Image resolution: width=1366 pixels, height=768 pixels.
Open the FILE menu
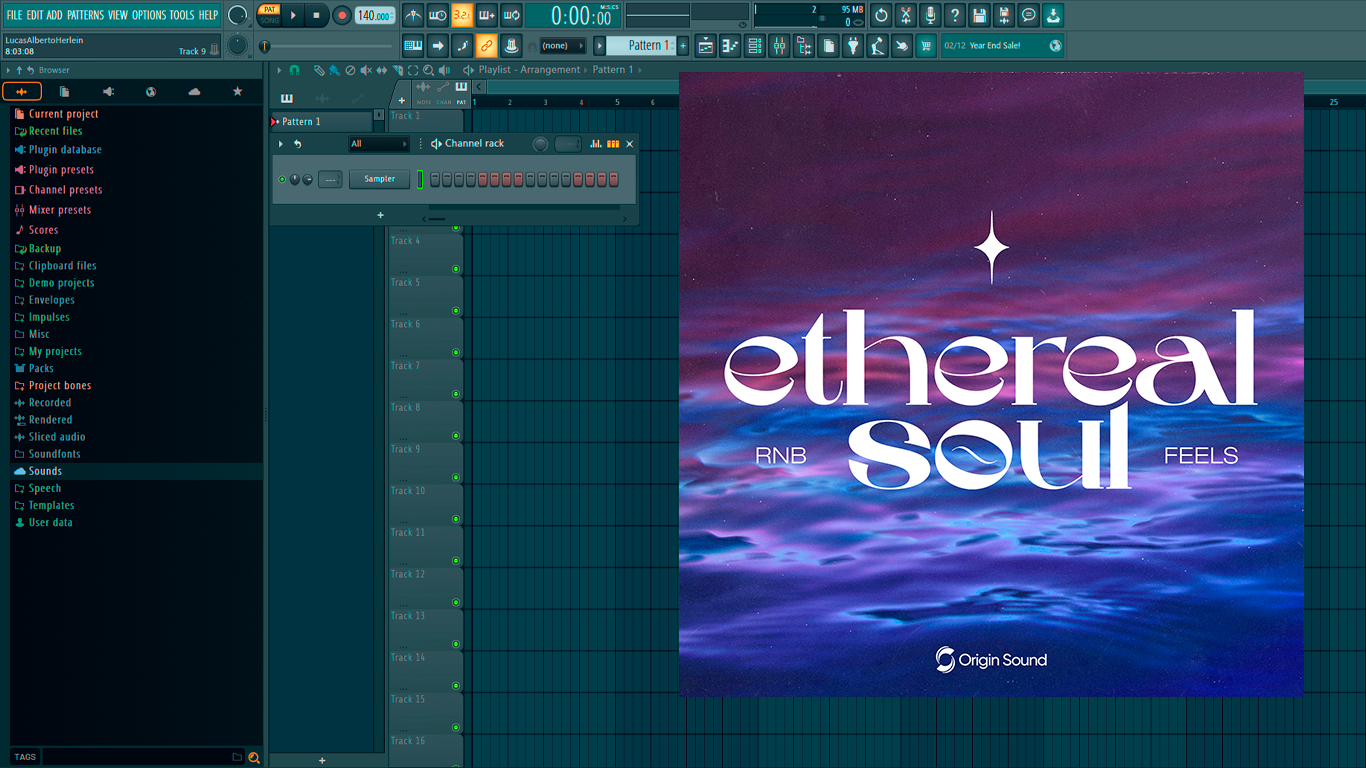[x=14, y=15]
